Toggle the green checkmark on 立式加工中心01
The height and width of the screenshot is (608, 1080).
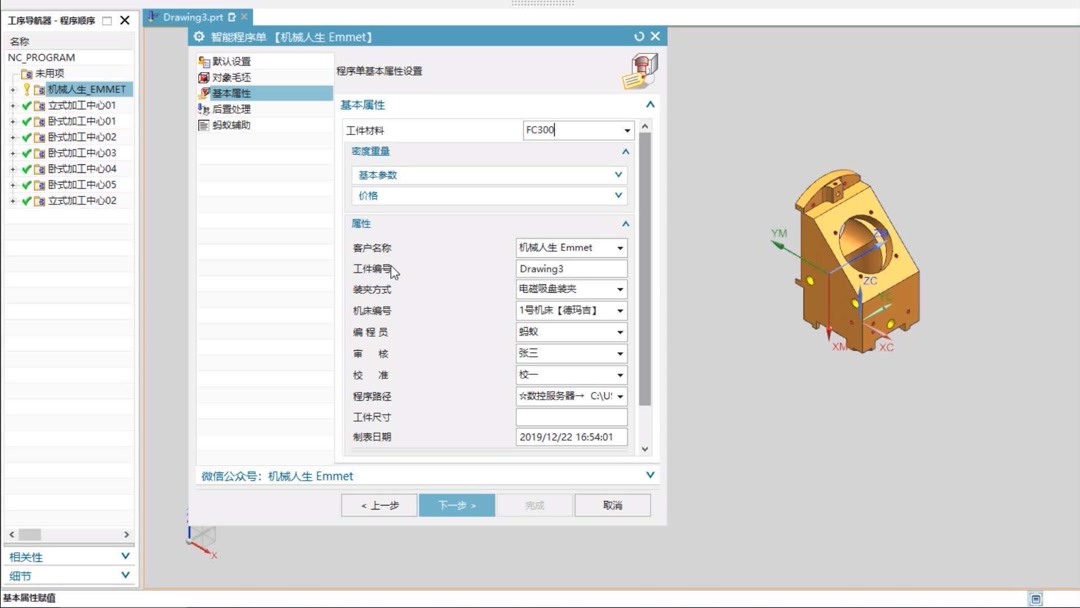(x=26, y=104)
